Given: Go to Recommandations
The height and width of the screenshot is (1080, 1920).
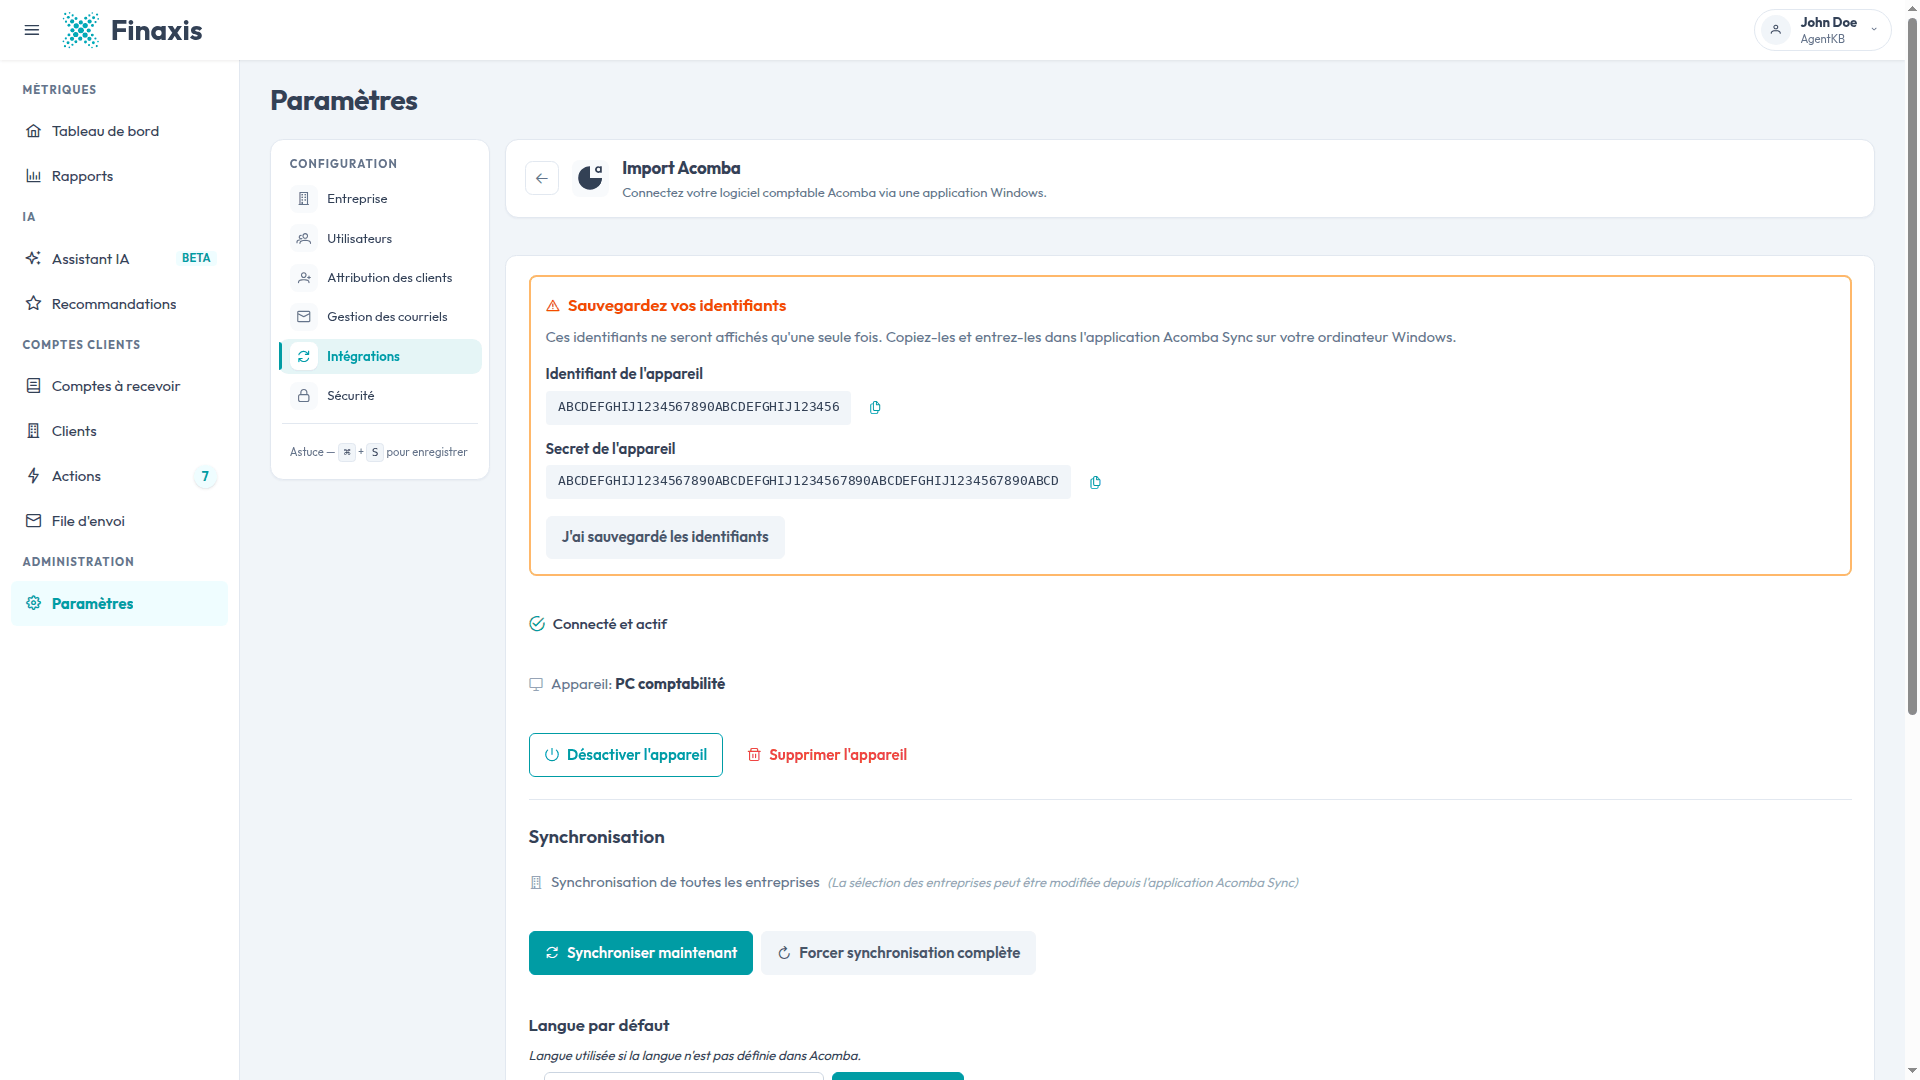Looking at the screenshot, I should tap(119, 304).
